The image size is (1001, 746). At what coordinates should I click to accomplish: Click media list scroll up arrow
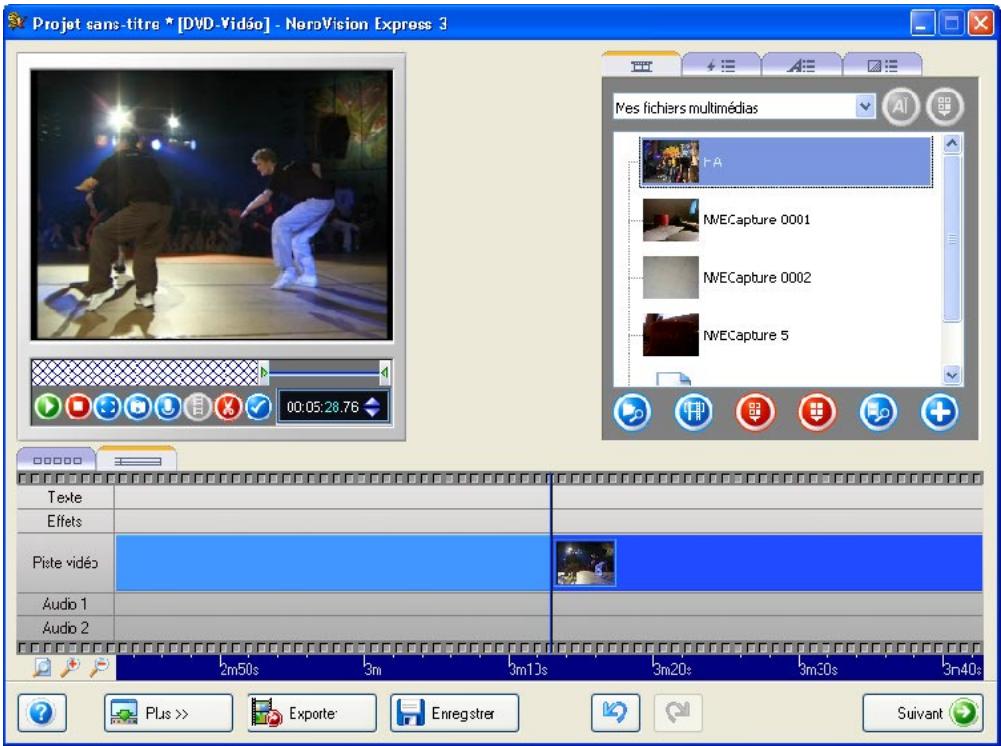(x=952, y=144)
